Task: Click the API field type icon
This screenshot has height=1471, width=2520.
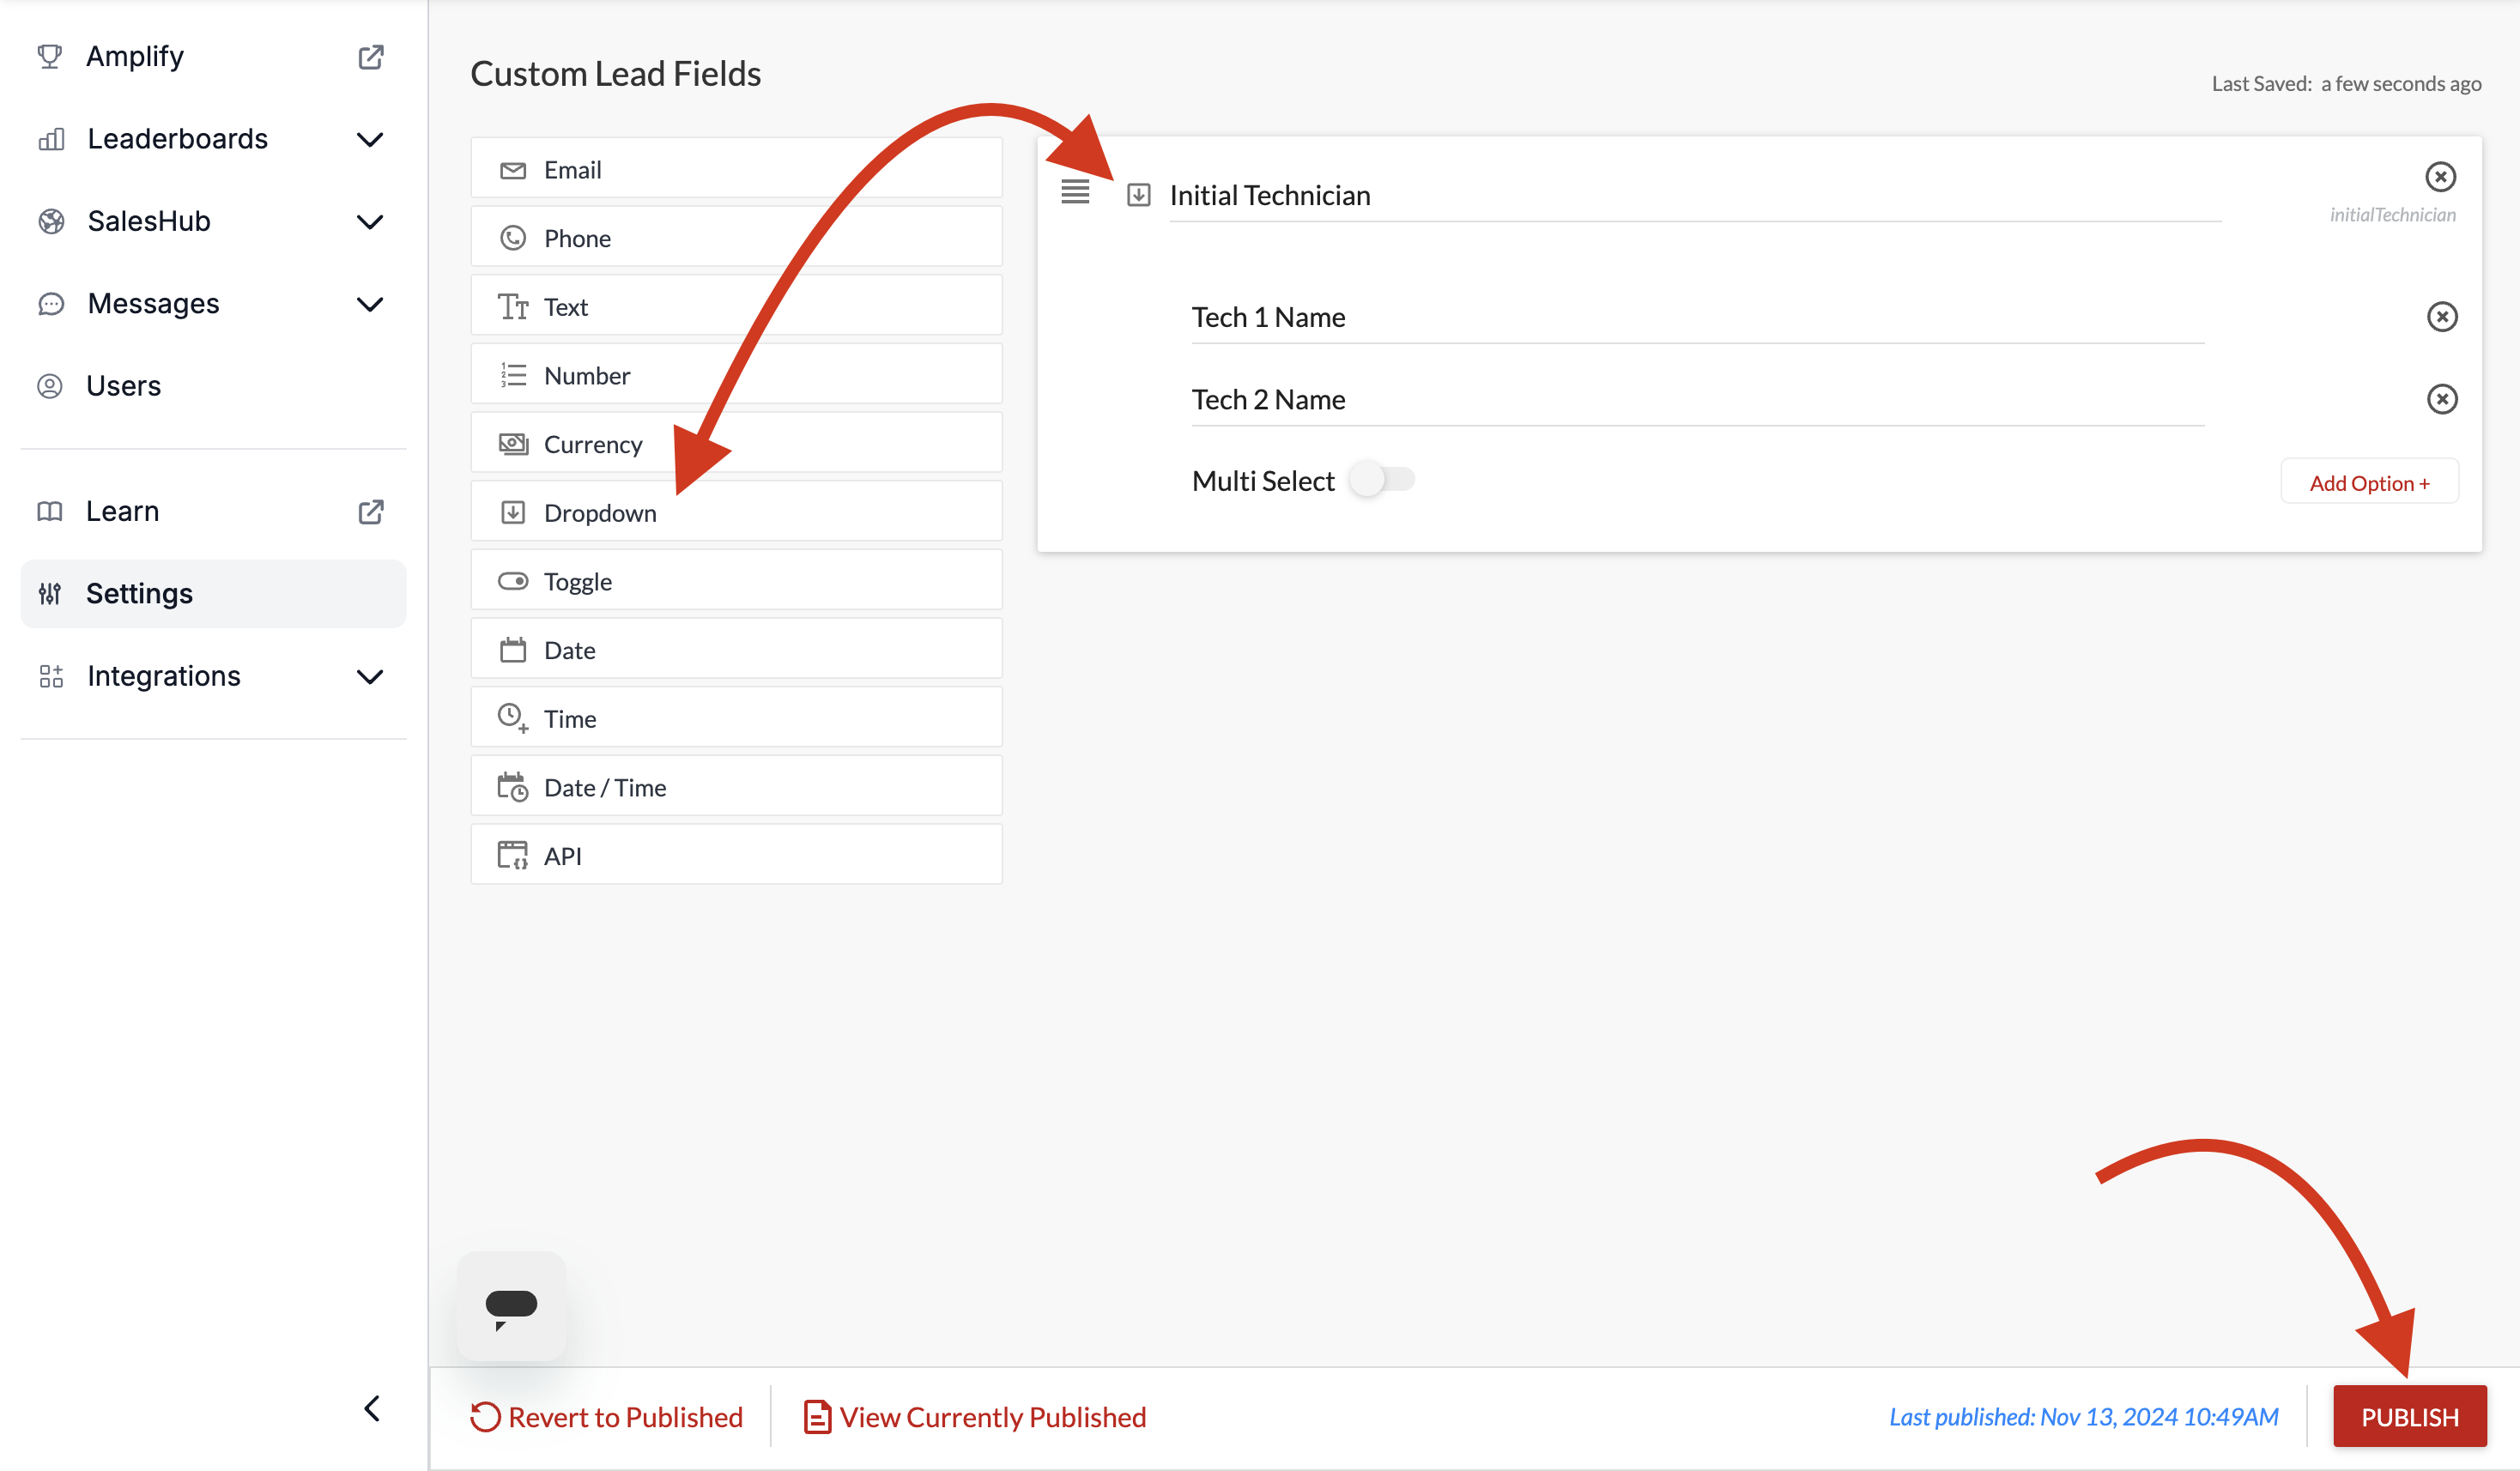Action: (x=513, y=855)
